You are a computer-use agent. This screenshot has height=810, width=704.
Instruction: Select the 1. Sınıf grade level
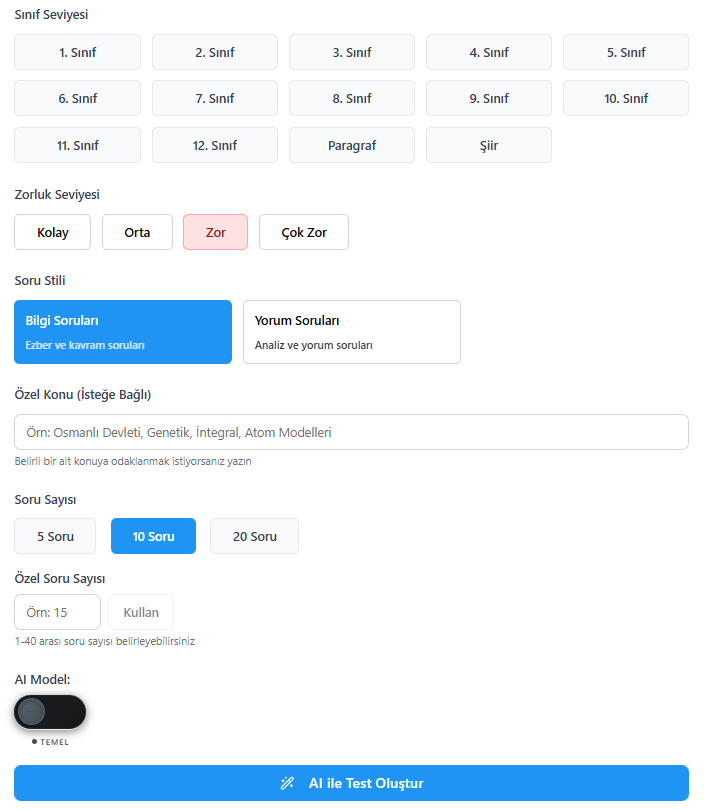point(77,52)
